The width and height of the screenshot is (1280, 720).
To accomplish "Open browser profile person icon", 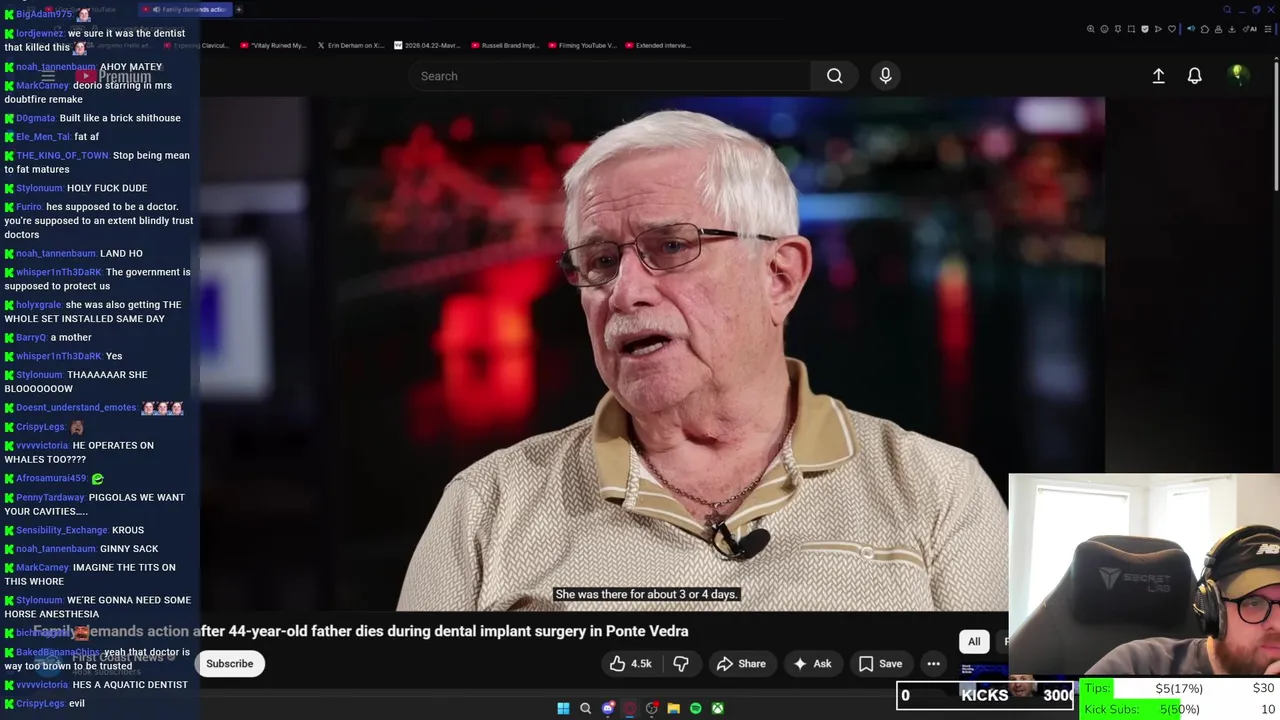I will [1218, 29].
